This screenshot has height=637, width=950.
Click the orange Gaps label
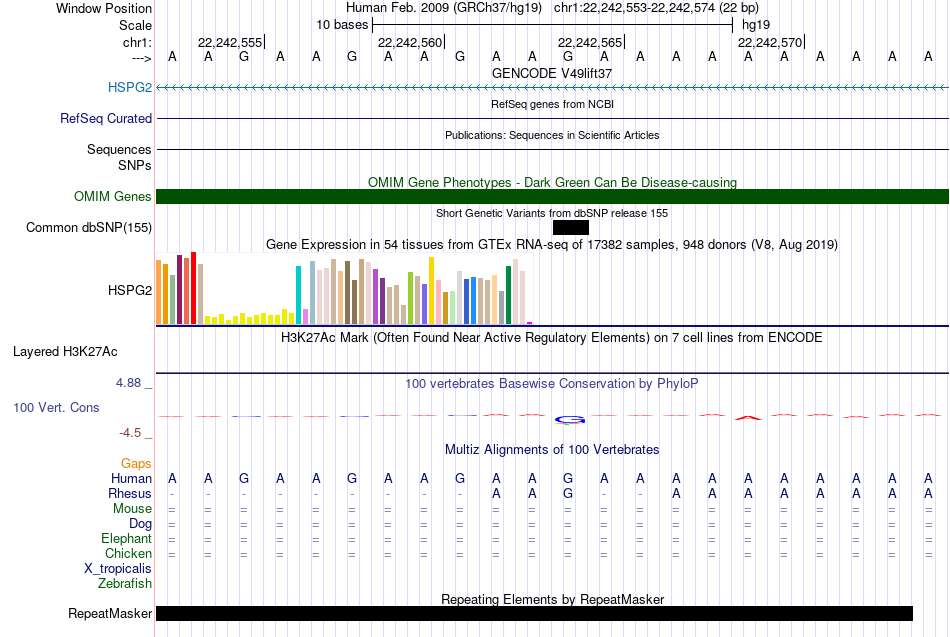136,464
